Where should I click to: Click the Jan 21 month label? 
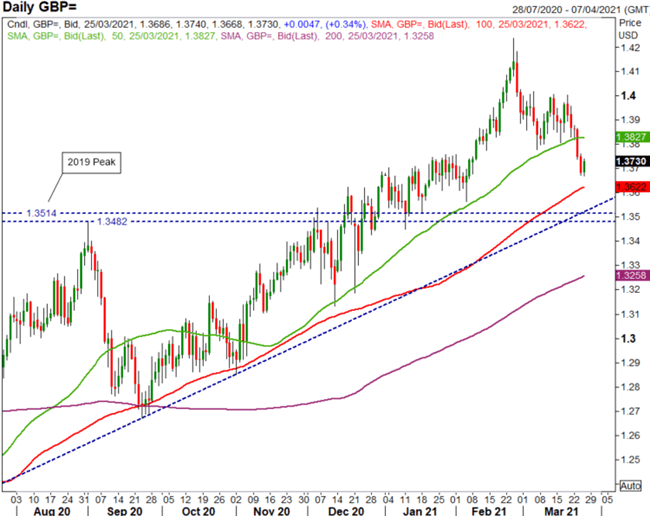pos(420,511)
